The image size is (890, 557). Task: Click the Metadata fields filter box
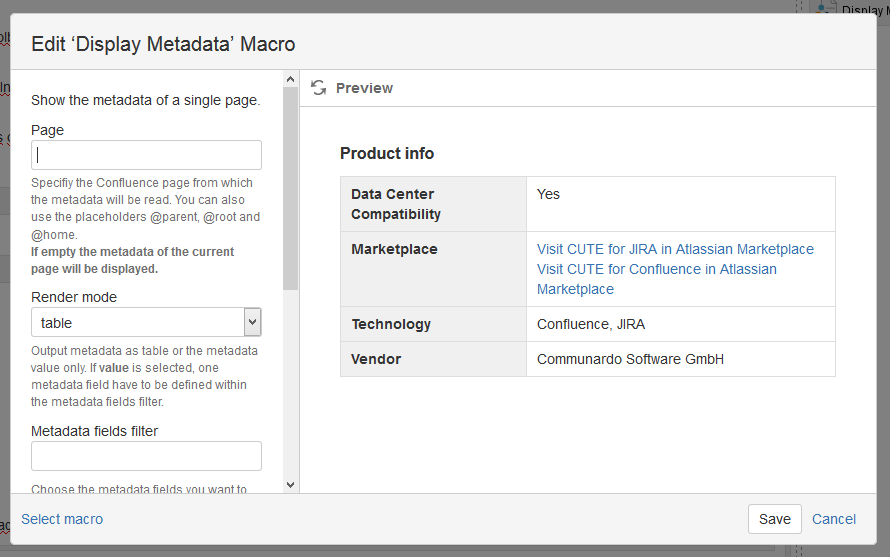[x=146, y=456]
